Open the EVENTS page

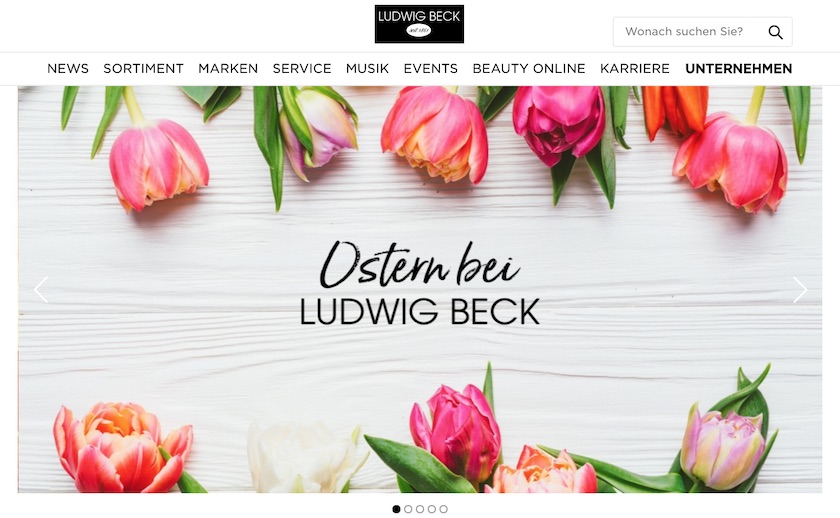coord(431,69)
